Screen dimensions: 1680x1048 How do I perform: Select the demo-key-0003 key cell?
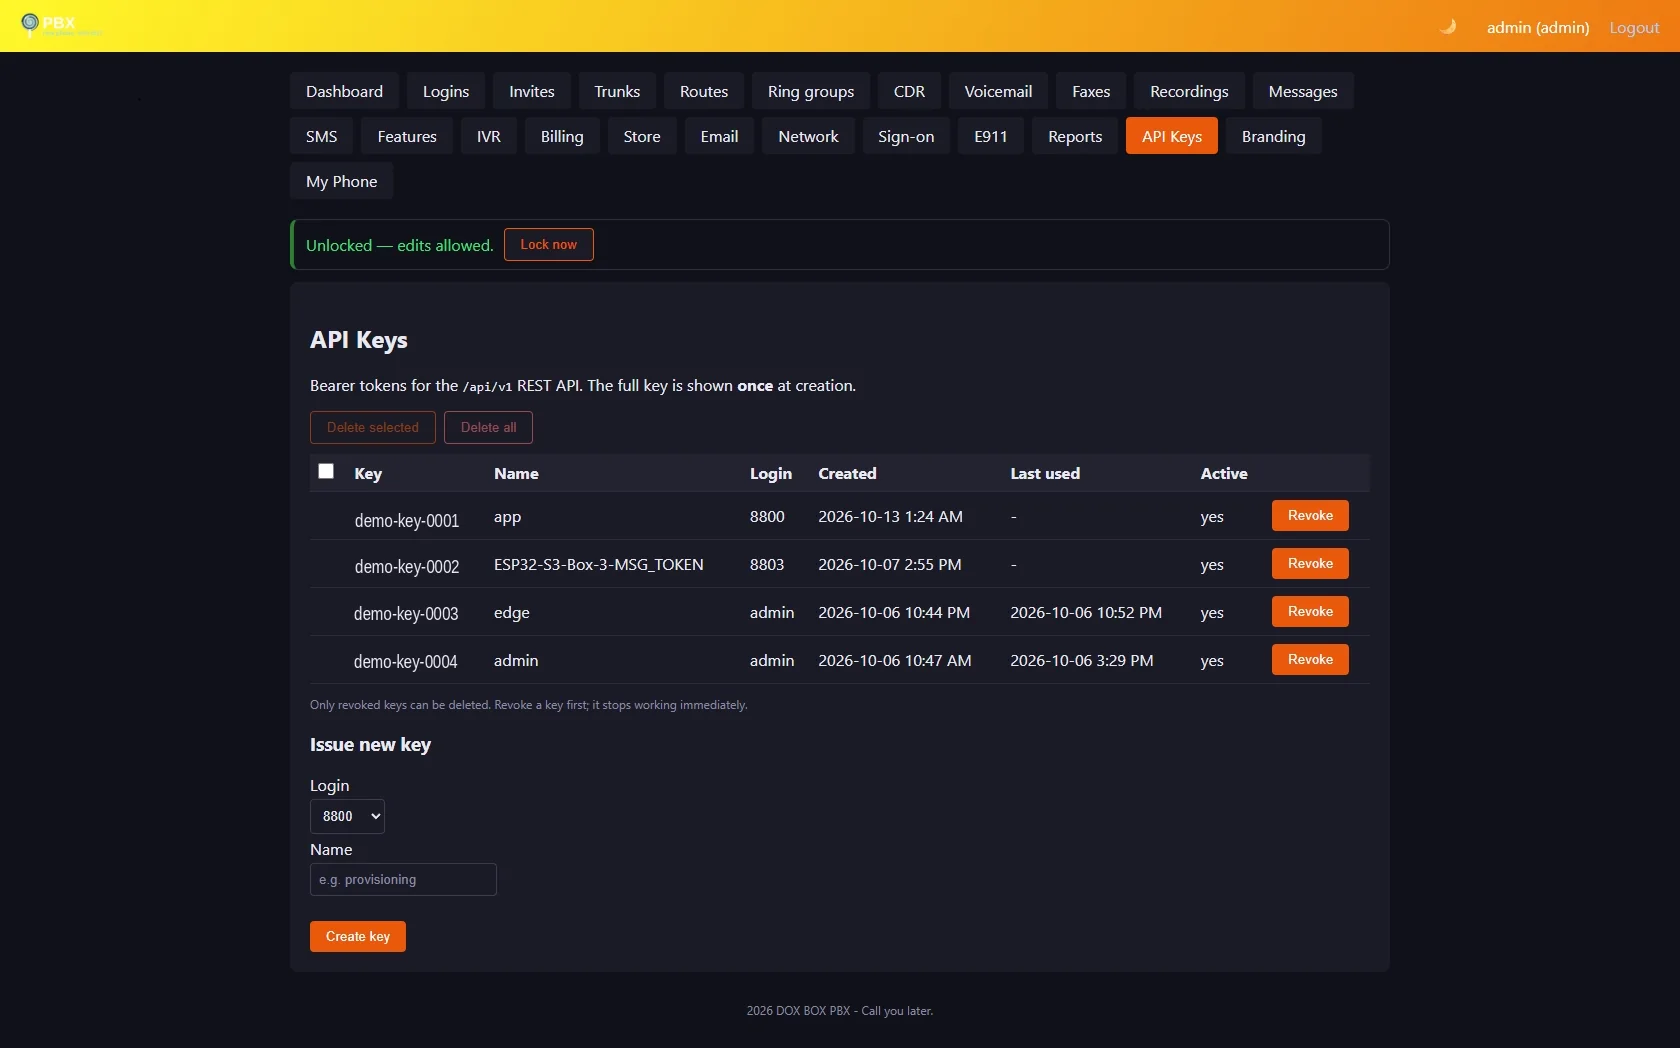tap(406, 613)
